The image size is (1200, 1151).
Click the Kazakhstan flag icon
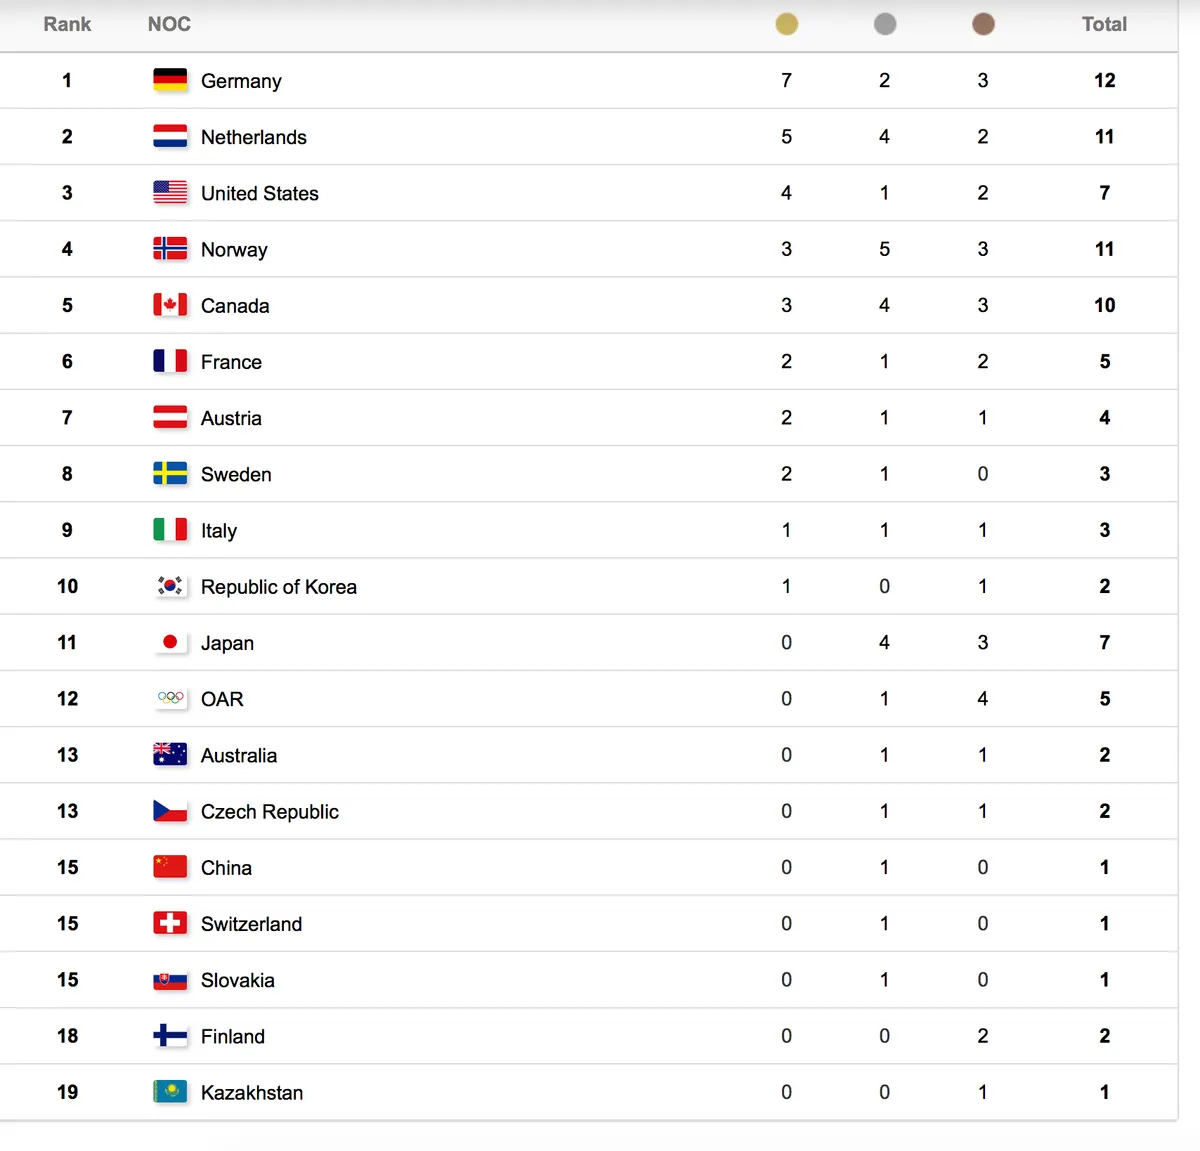click(x=170, y=1092)
